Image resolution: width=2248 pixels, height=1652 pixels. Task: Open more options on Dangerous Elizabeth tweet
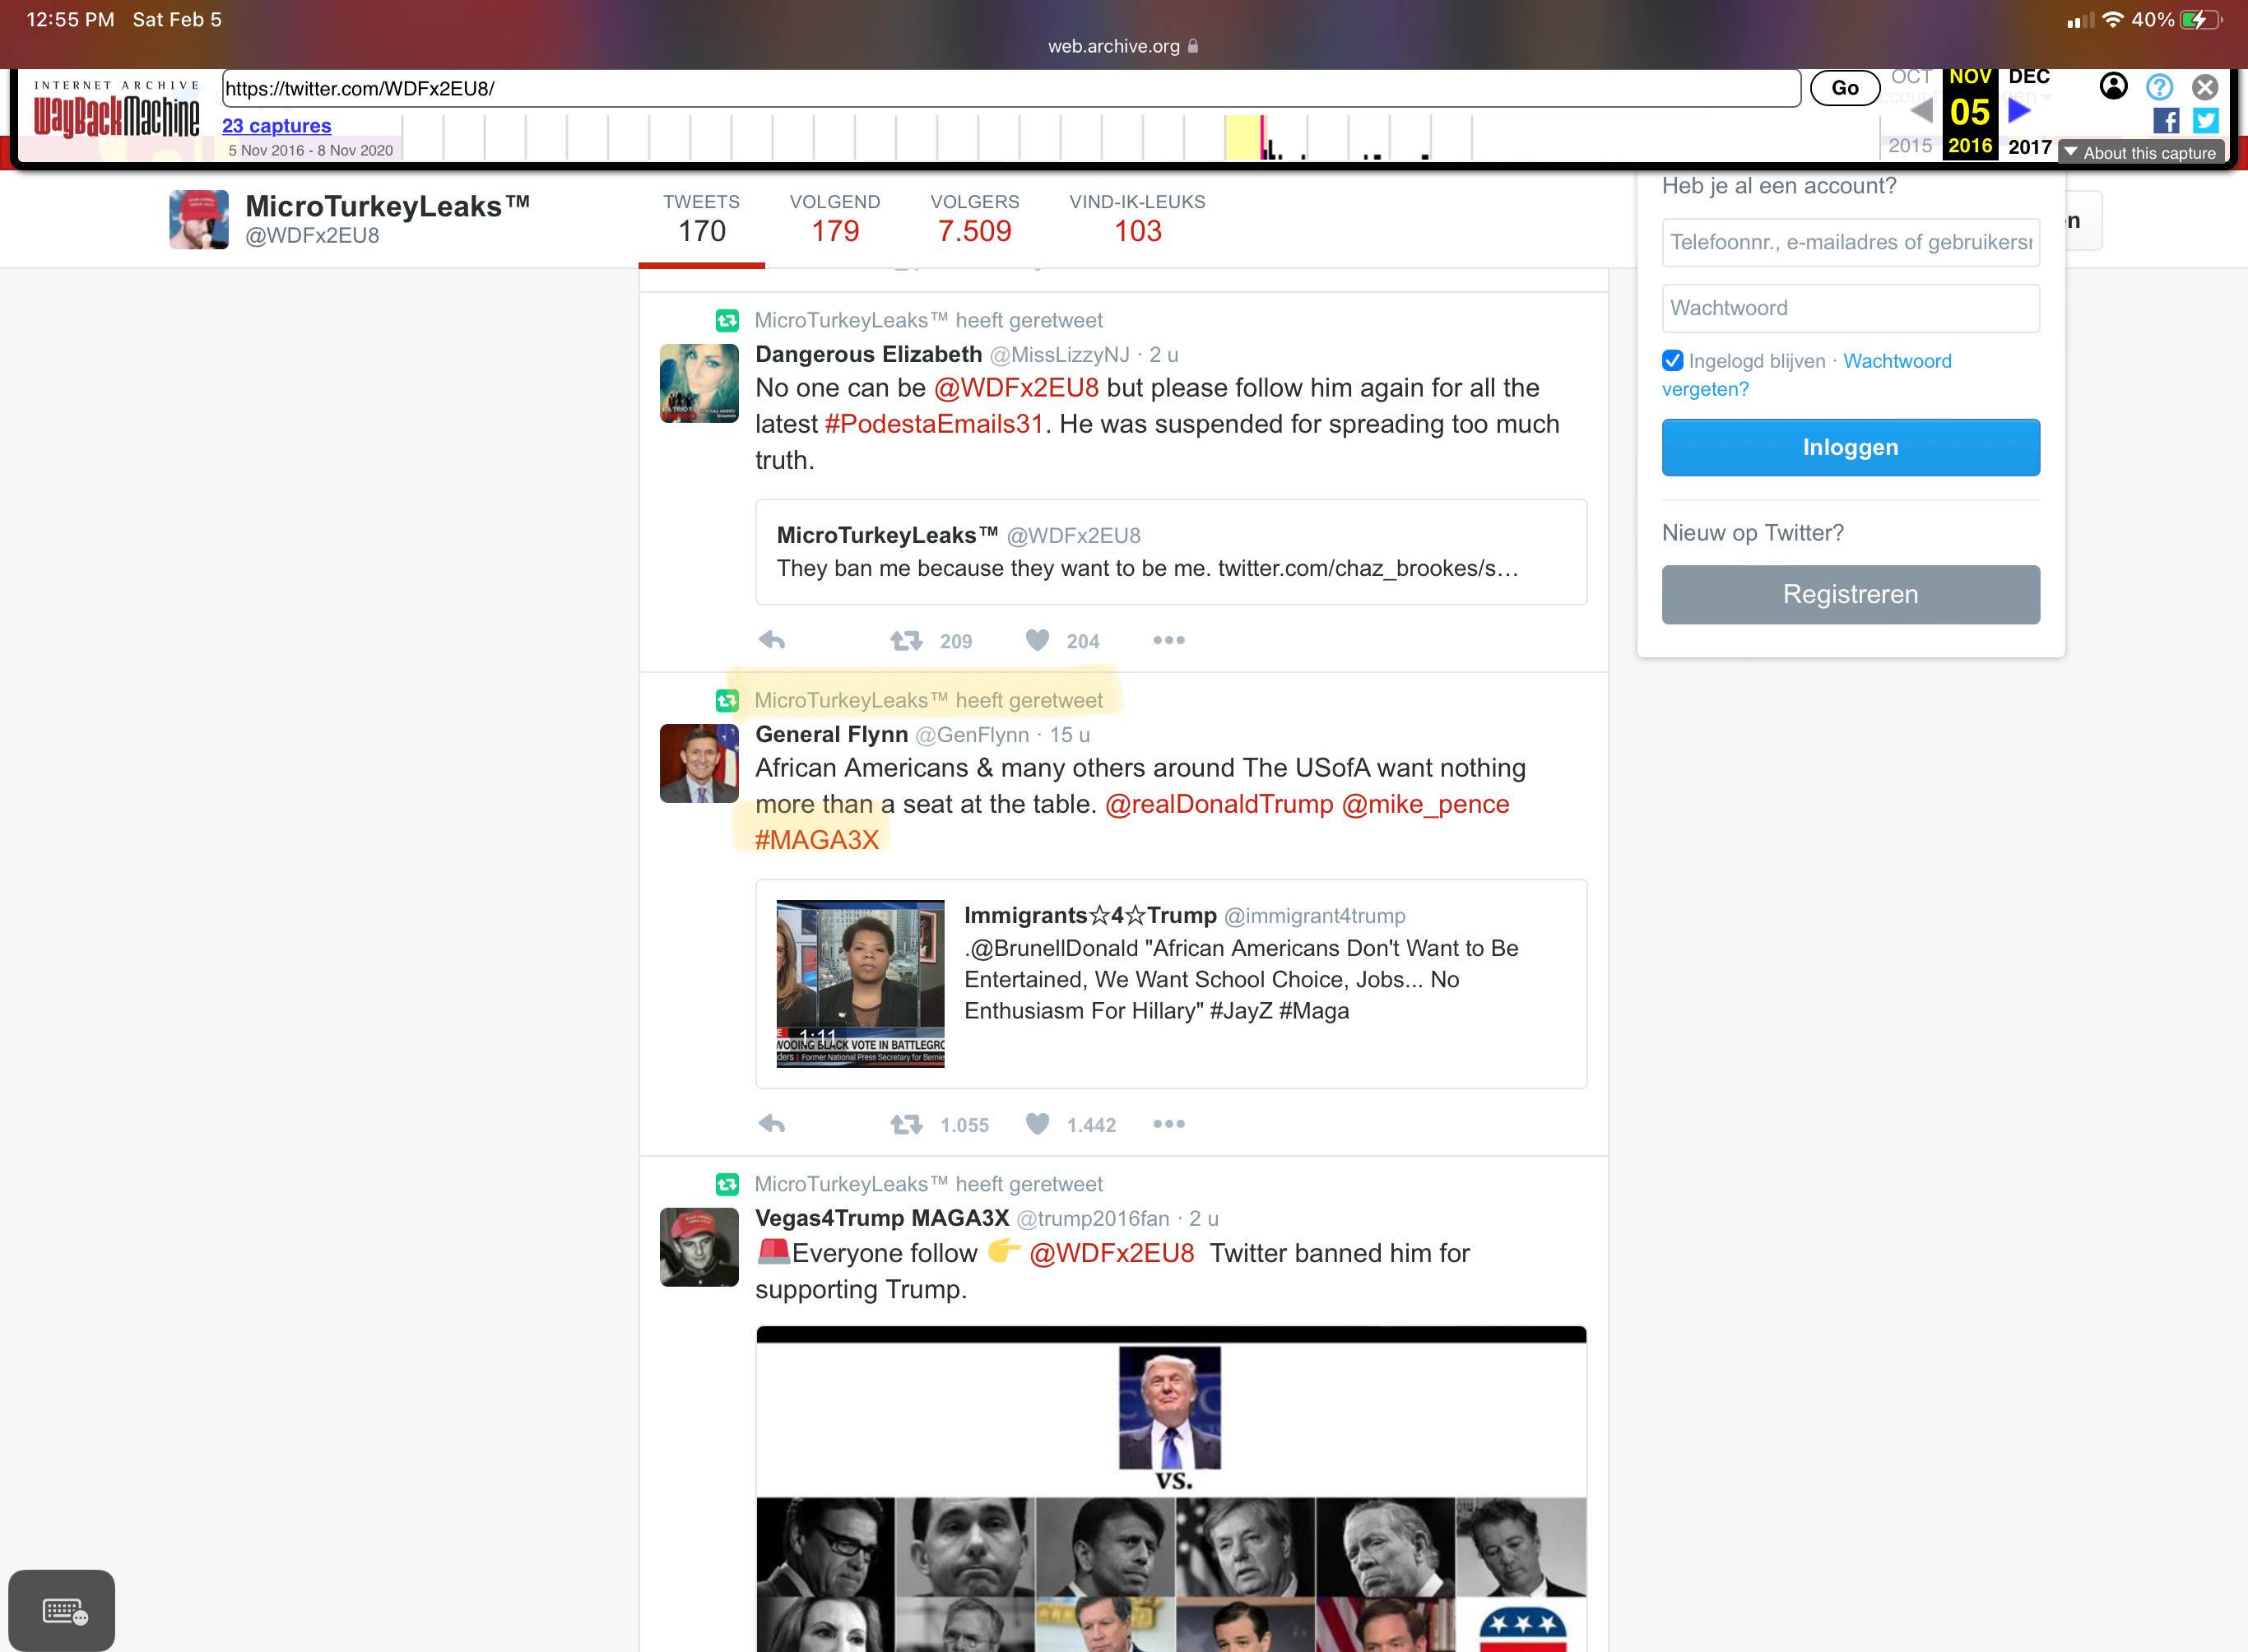pos(1168,640)
